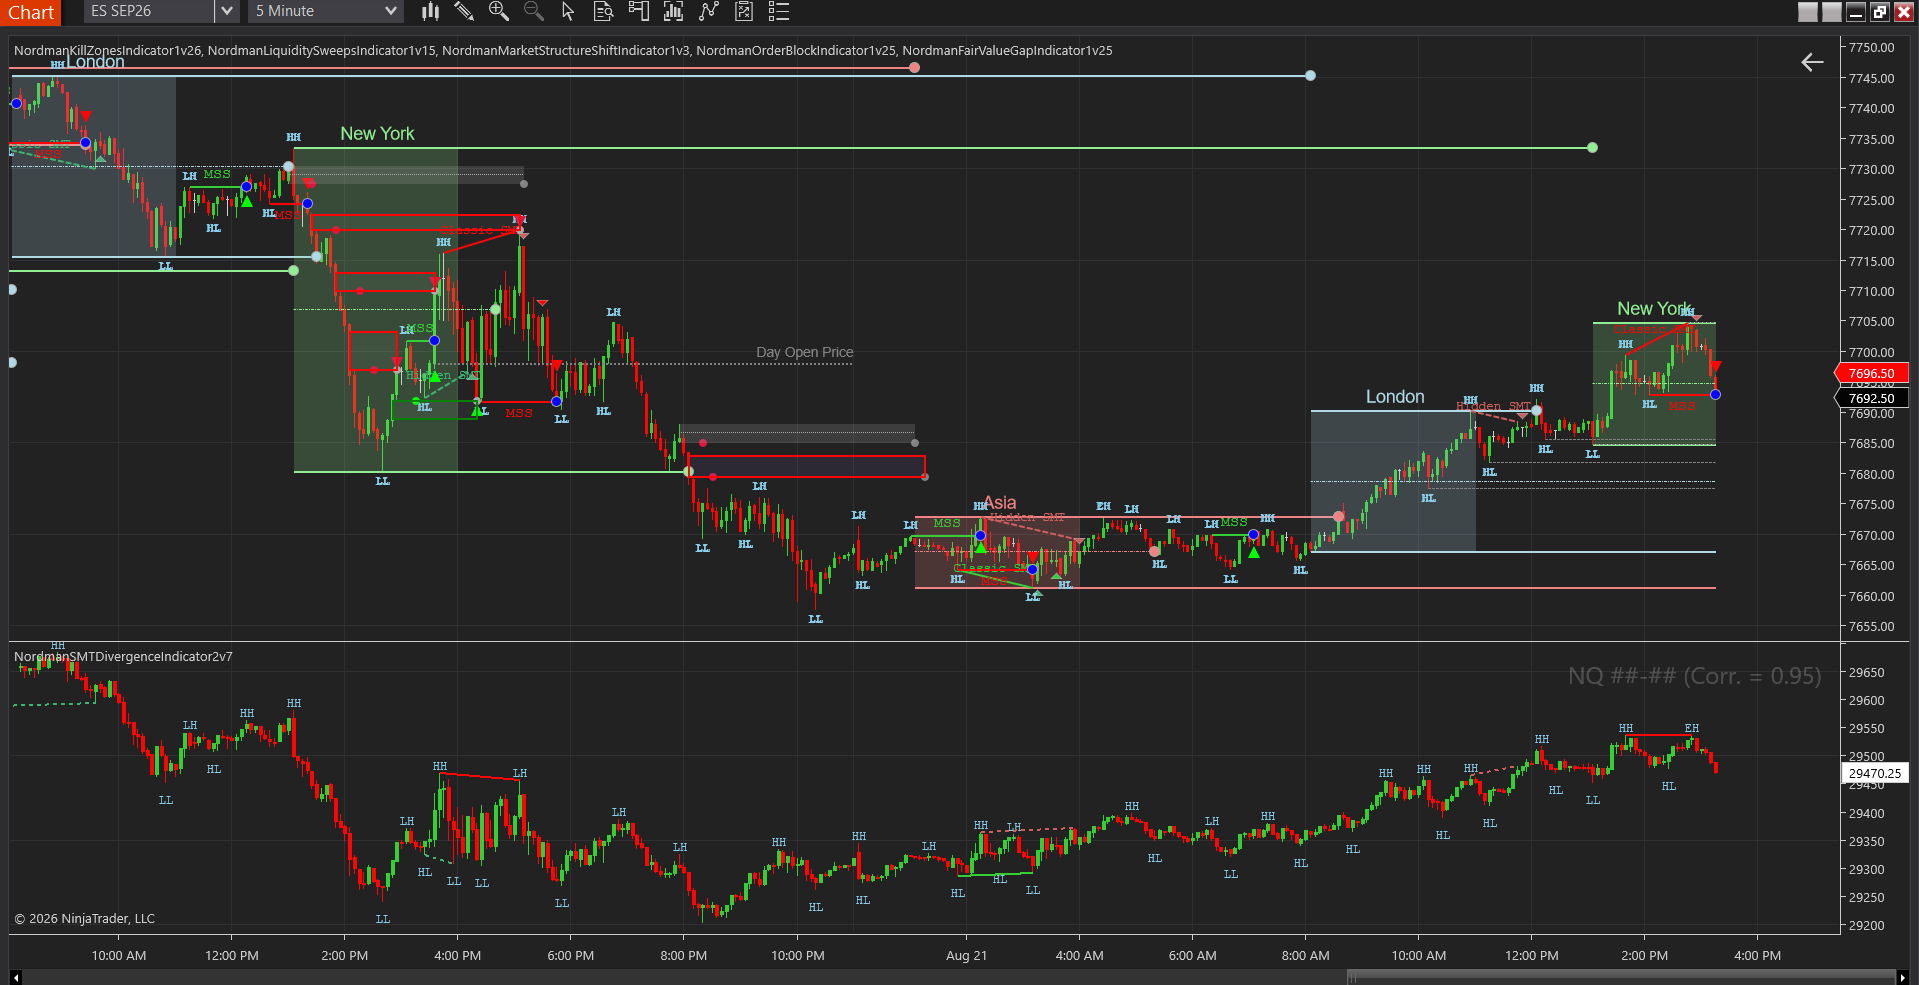Image resolution: width=1919 pixels, height=985 pixels.
Task: Click the zoom in magnifier icon
Action: point(499,11)
